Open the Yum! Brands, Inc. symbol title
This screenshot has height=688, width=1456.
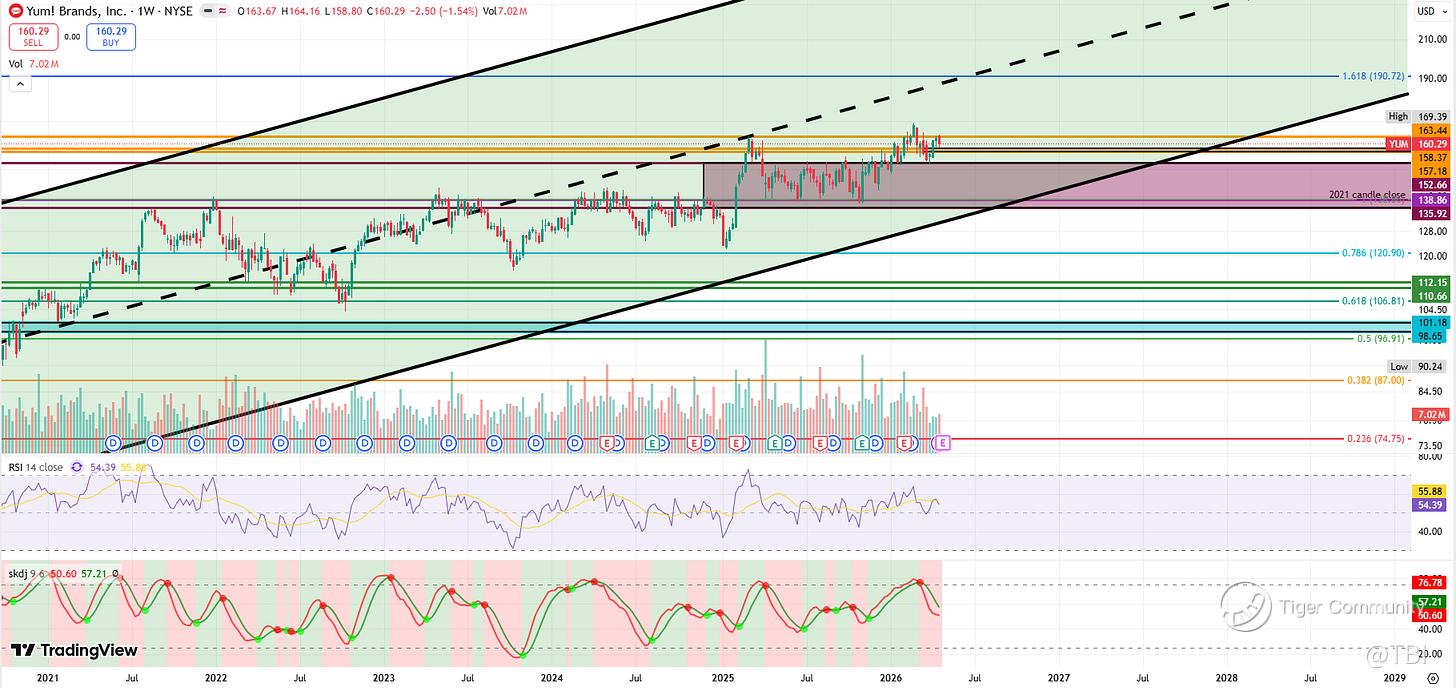(x=78, y=11)
